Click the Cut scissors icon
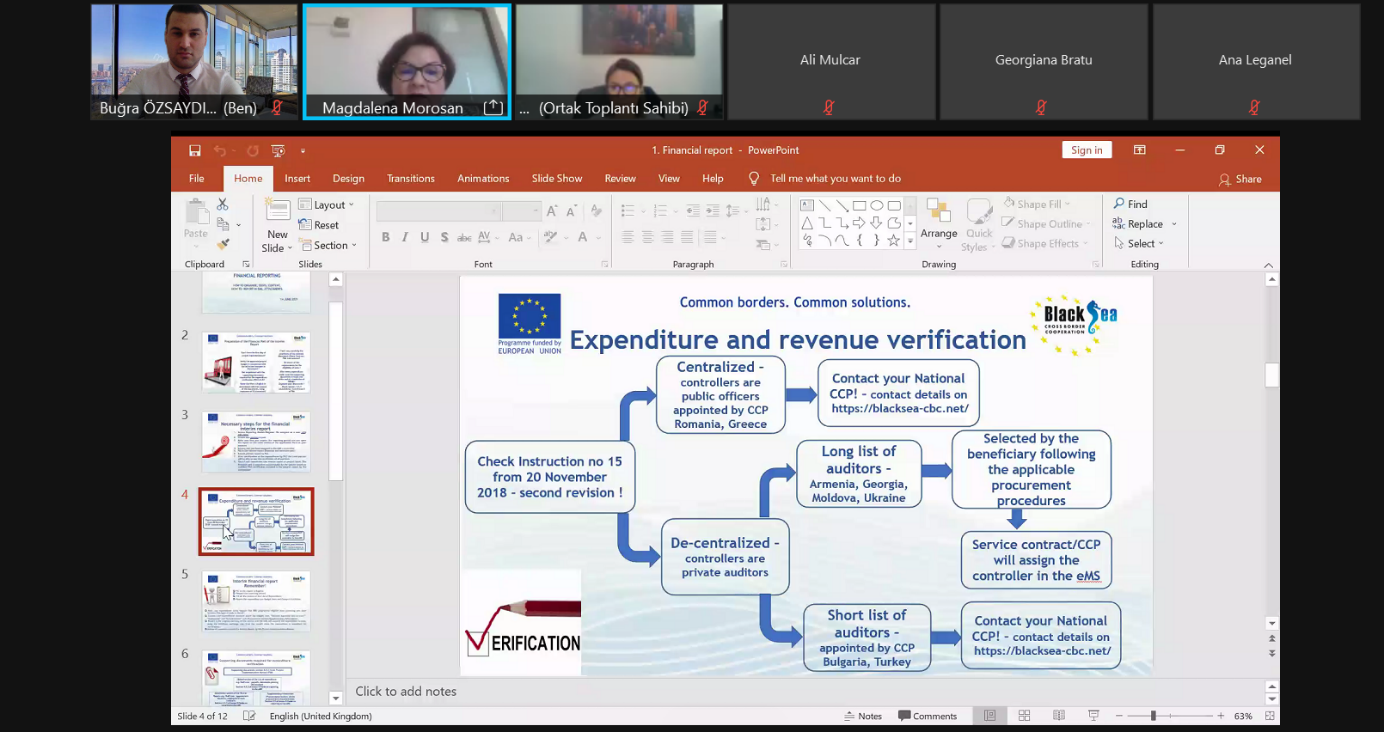 (x=223, y=204)
